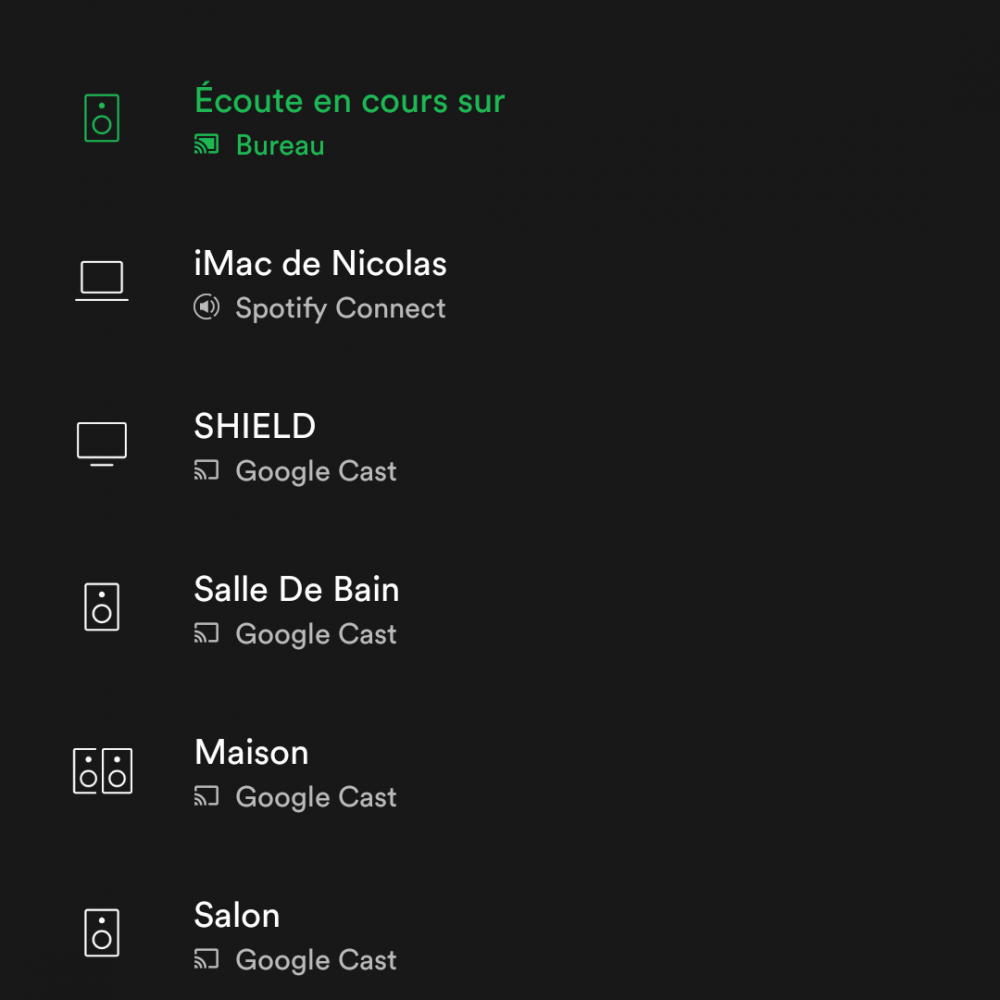This screenshot has width=1000, height=1000.
Task: Click the laptop icon for iMac de Nicolas
Action: pos(102,281)
